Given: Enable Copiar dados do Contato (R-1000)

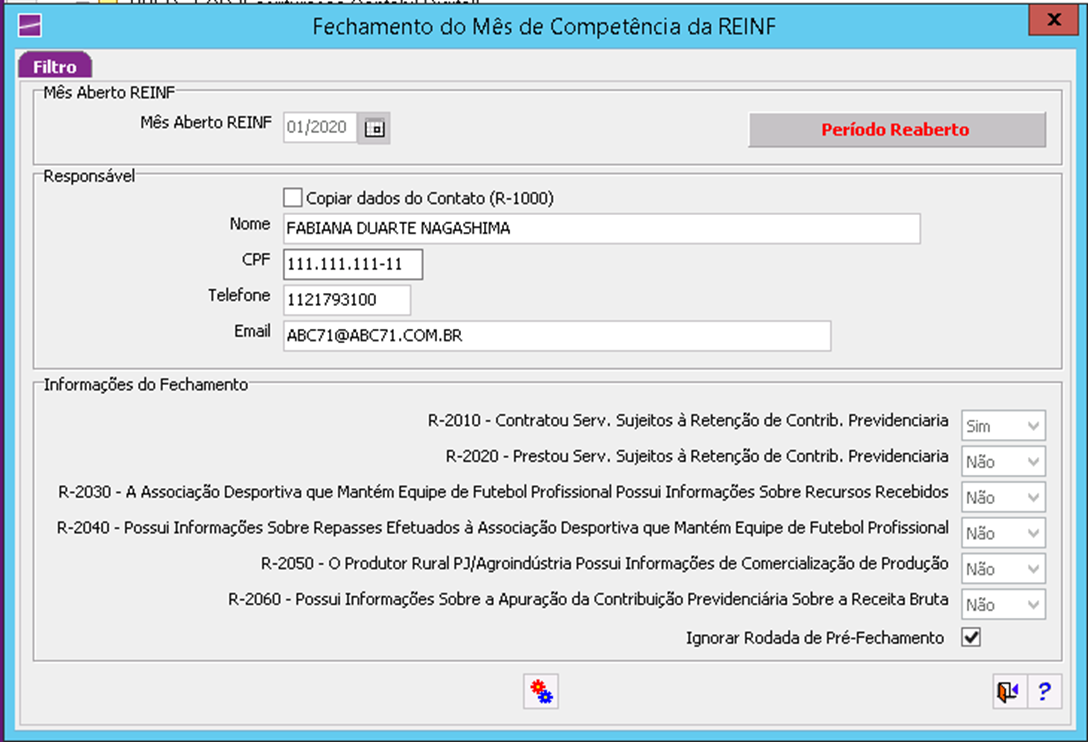Looking at the screenshot, I should [292, 197].
